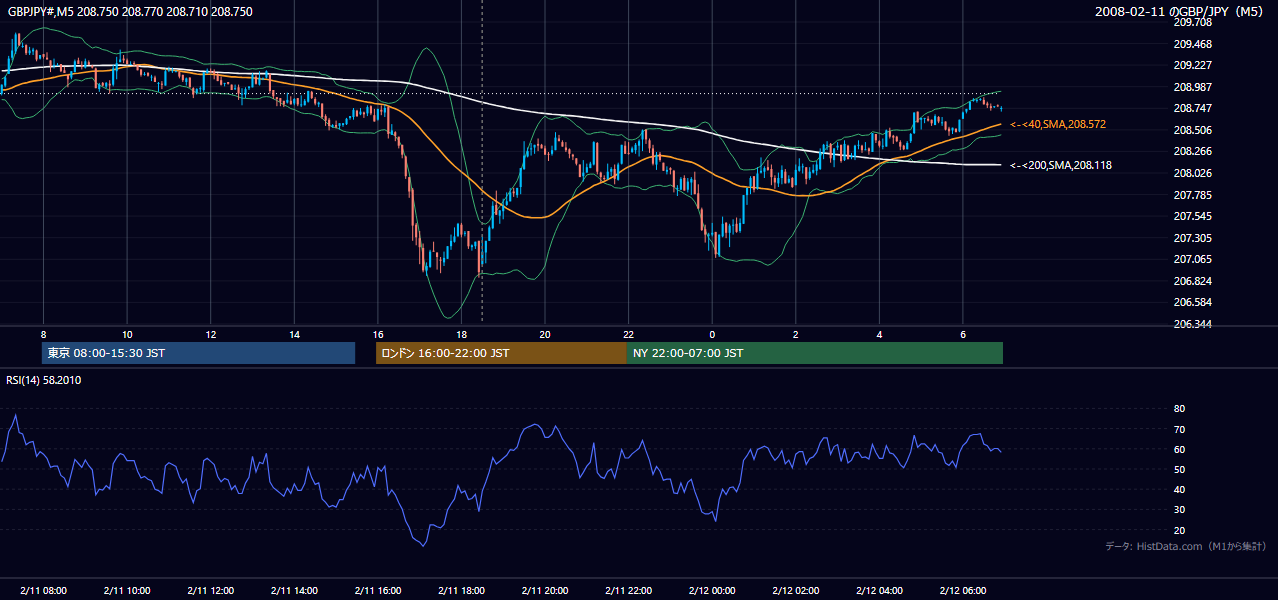The image size is (1278, 600).
Task: Select the NY 22:00-07:00 JST session bar
Action: [x=815, y=353]
